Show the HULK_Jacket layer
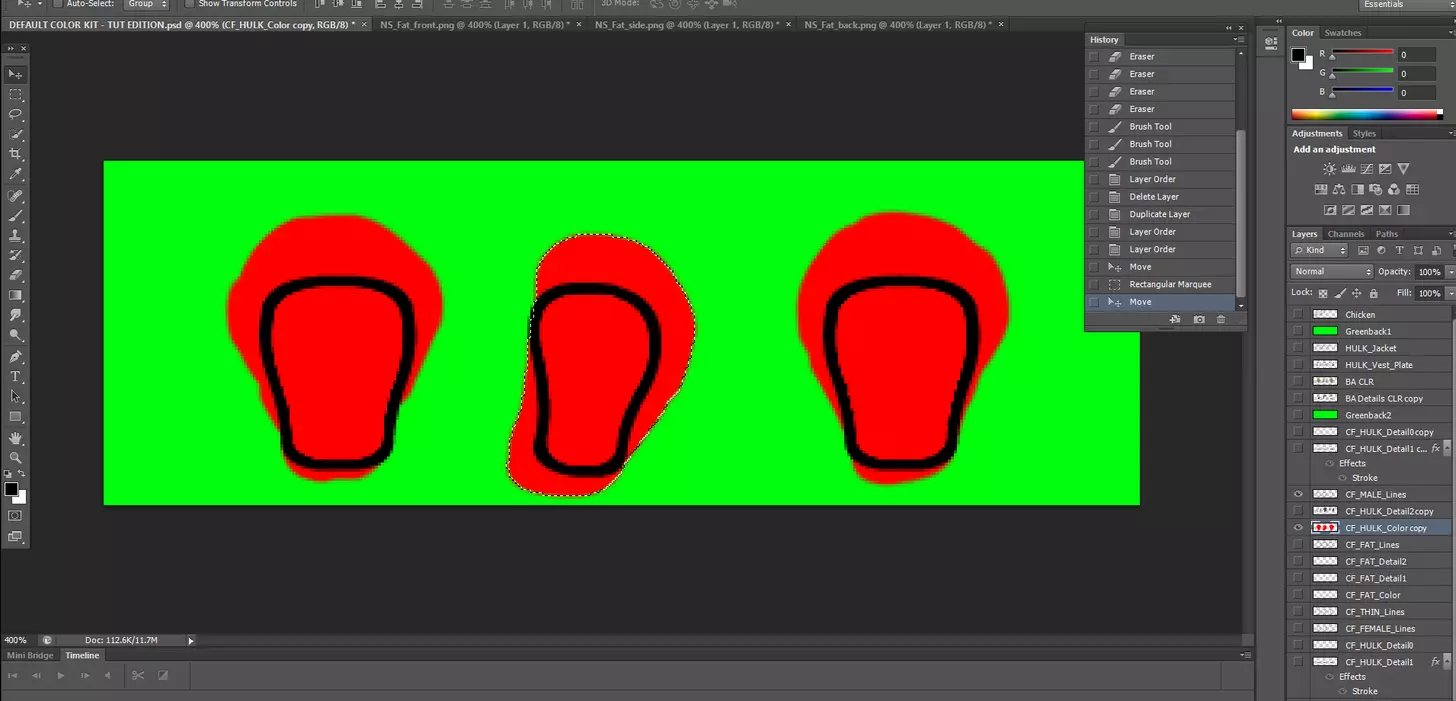 1298,348
